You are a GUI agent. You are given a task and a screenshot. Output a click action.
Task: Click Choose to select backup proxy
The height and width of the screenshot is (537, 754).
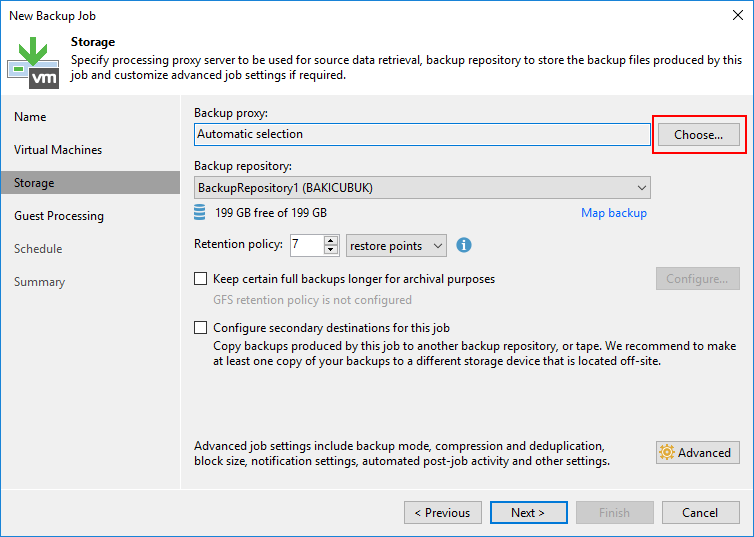pos(698,134)
